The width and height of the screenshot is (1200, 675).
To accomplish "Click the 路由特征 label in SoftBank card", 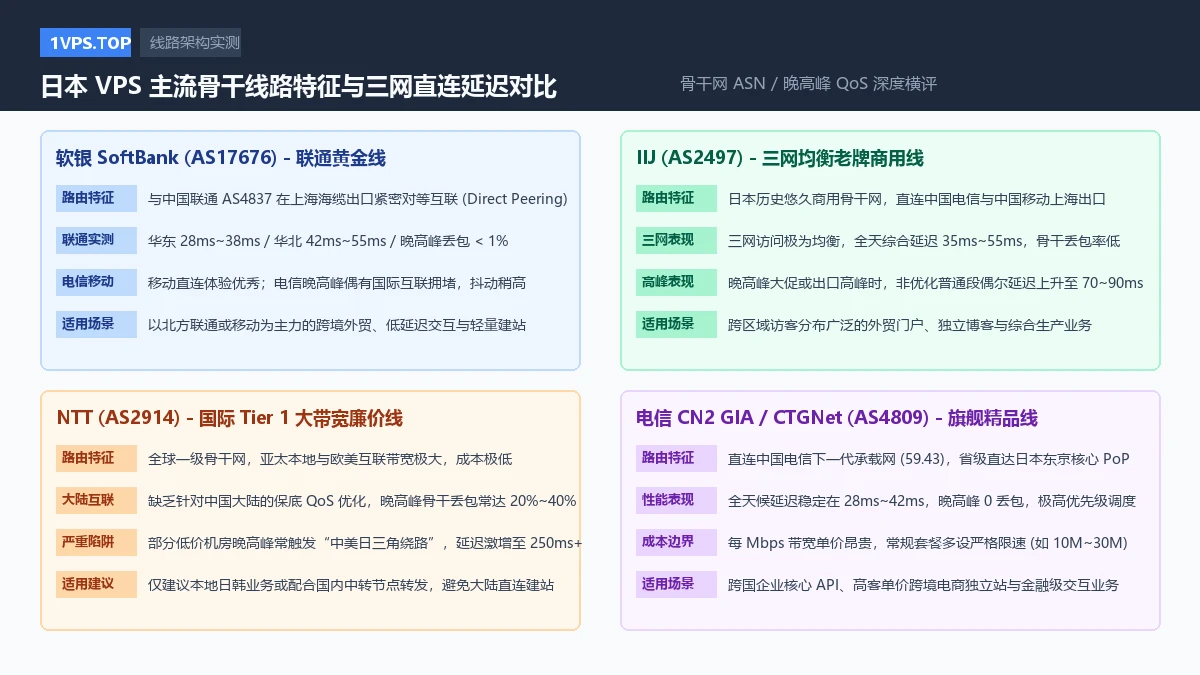I will [x=96, y=198].
